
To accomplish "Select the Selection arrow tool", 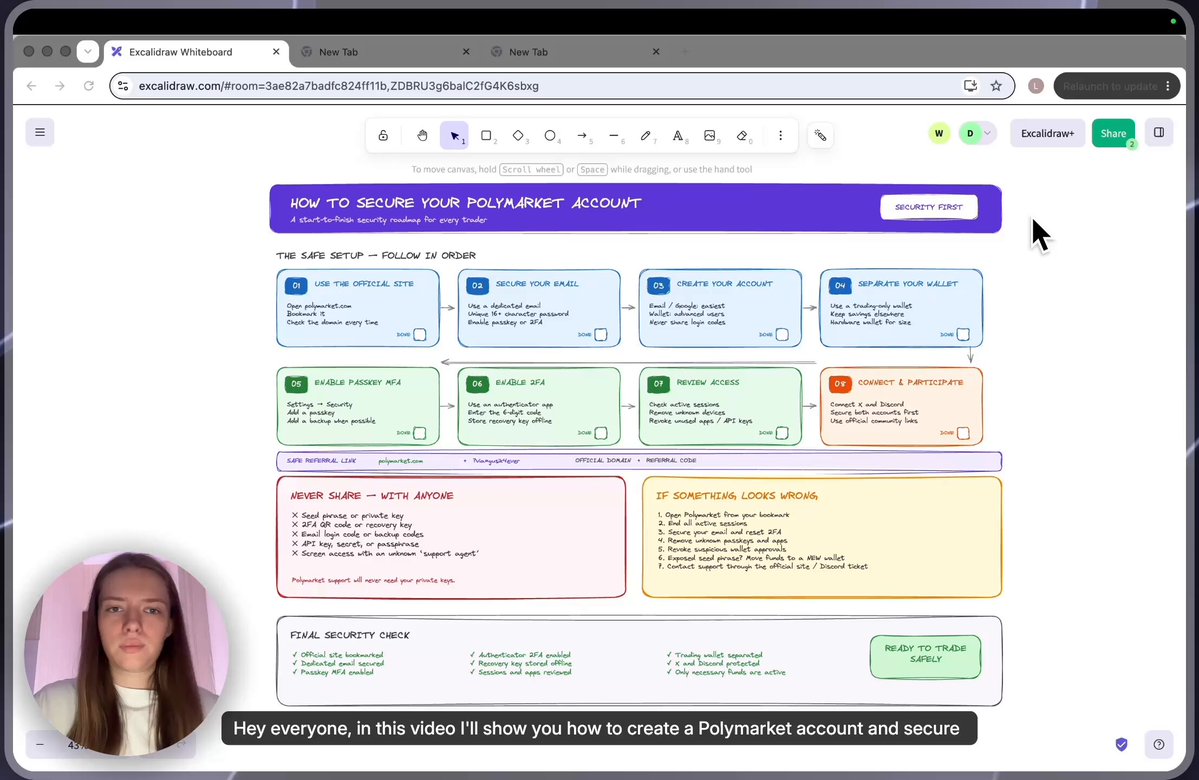I will click(x=454, y=135).
